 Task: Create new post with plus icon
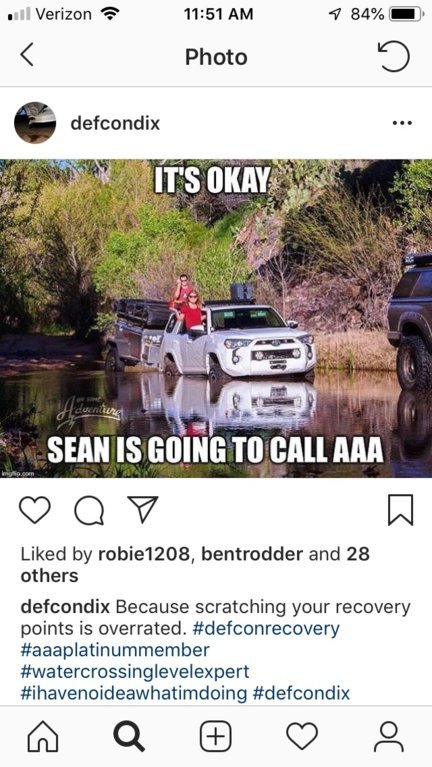point(216,737)
